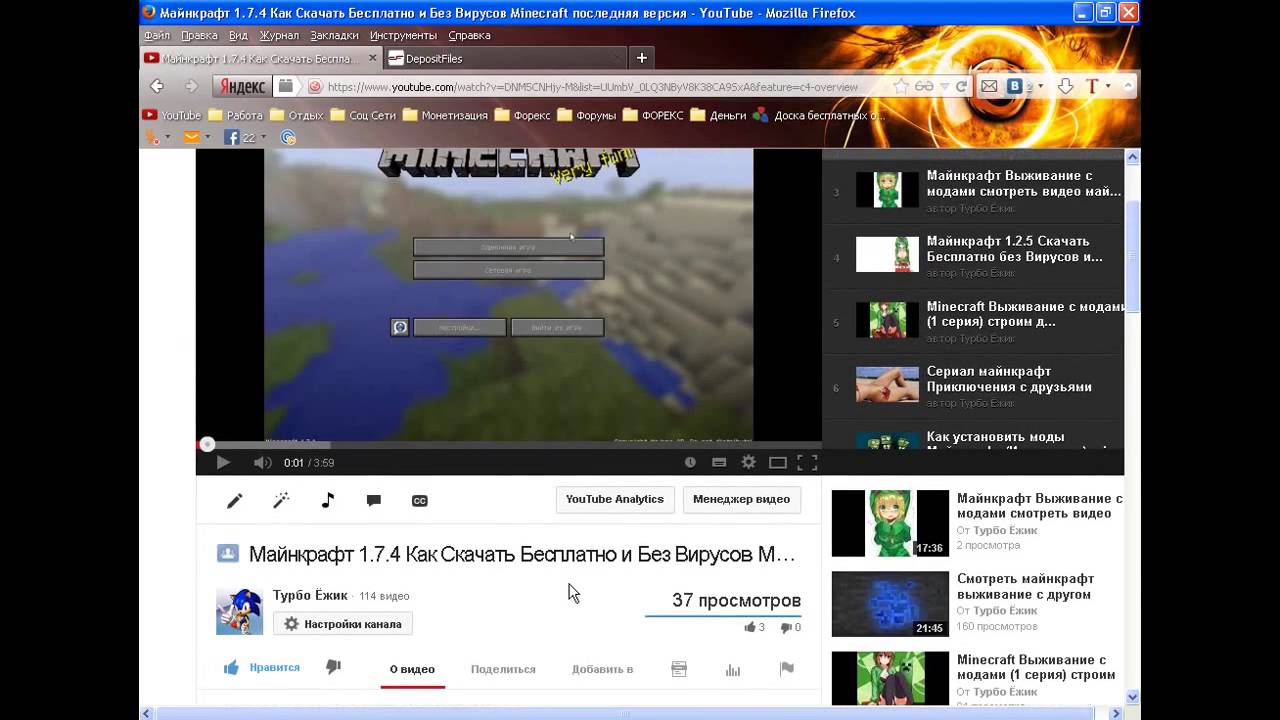
Task: Click the Настройки канала button
Action: point(343,624)
